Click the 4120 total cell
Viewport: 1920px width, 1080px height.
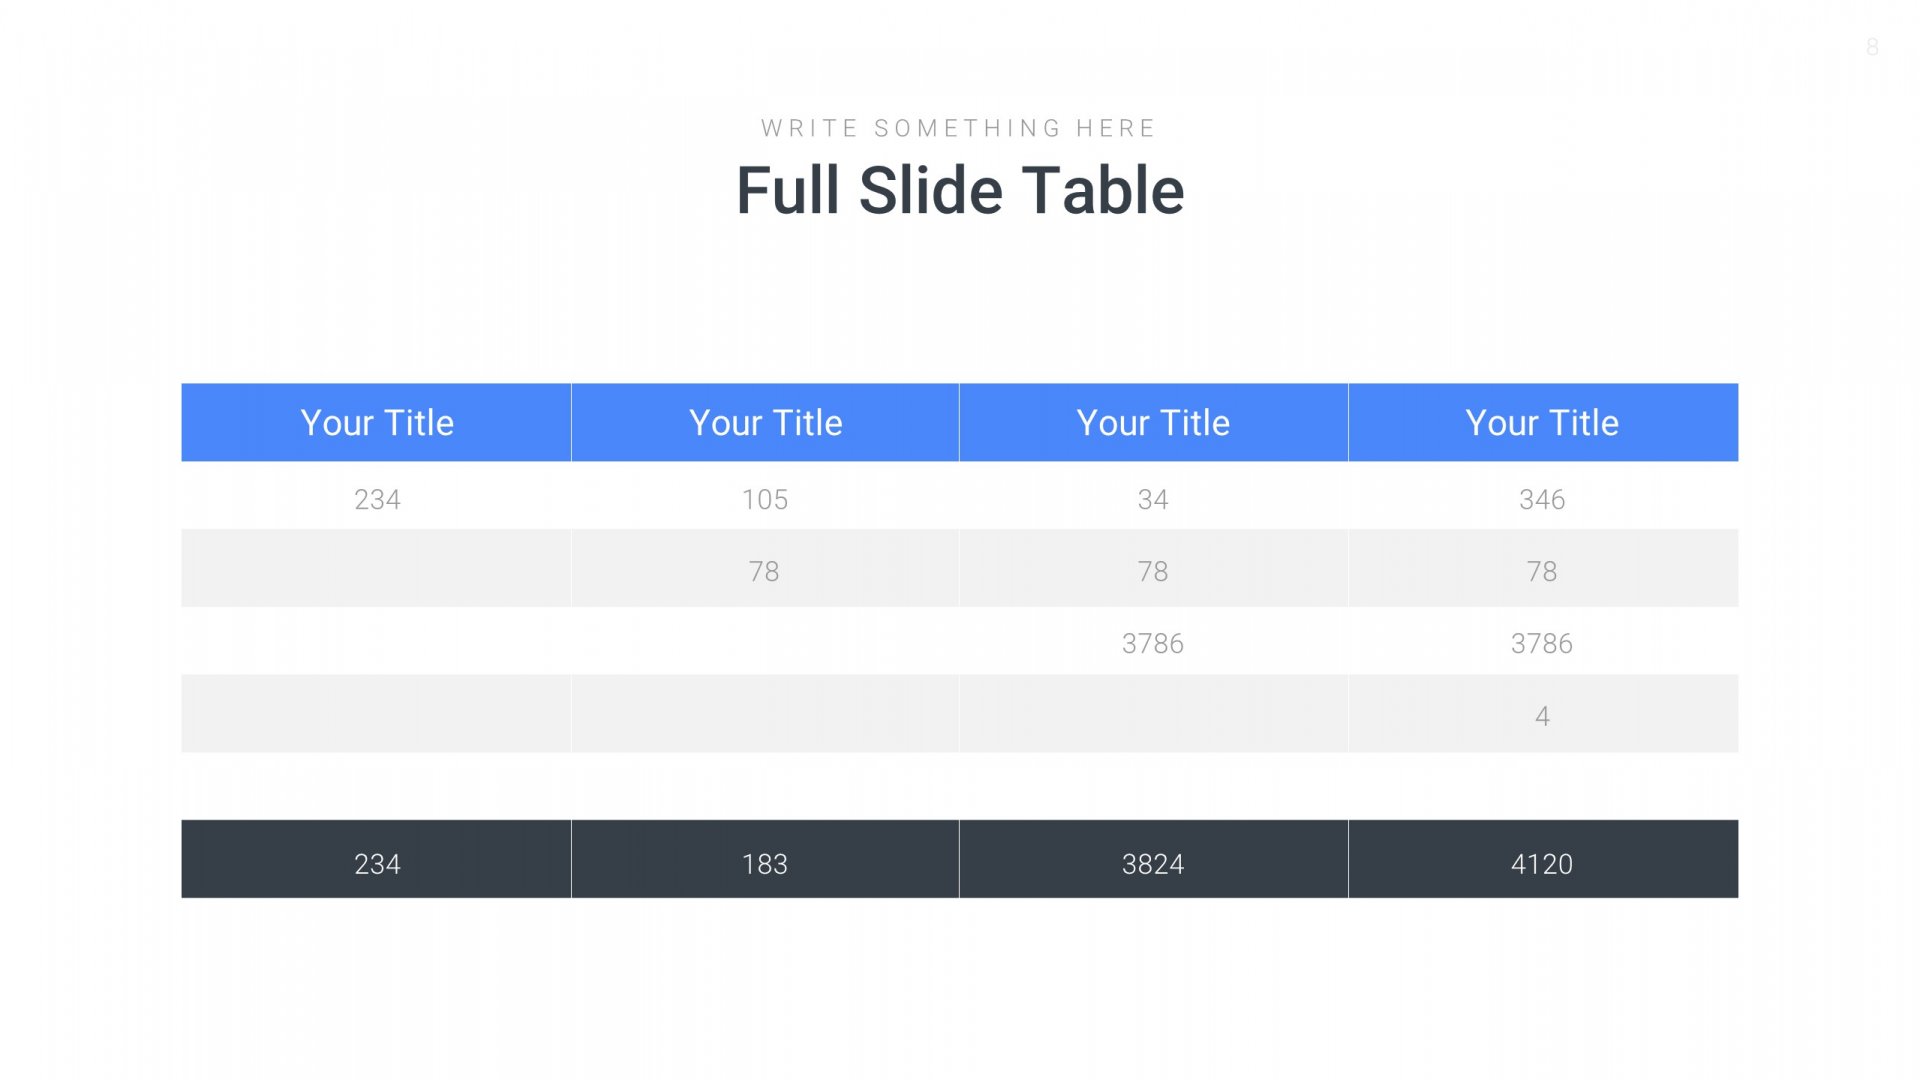tap(1541, 864)
